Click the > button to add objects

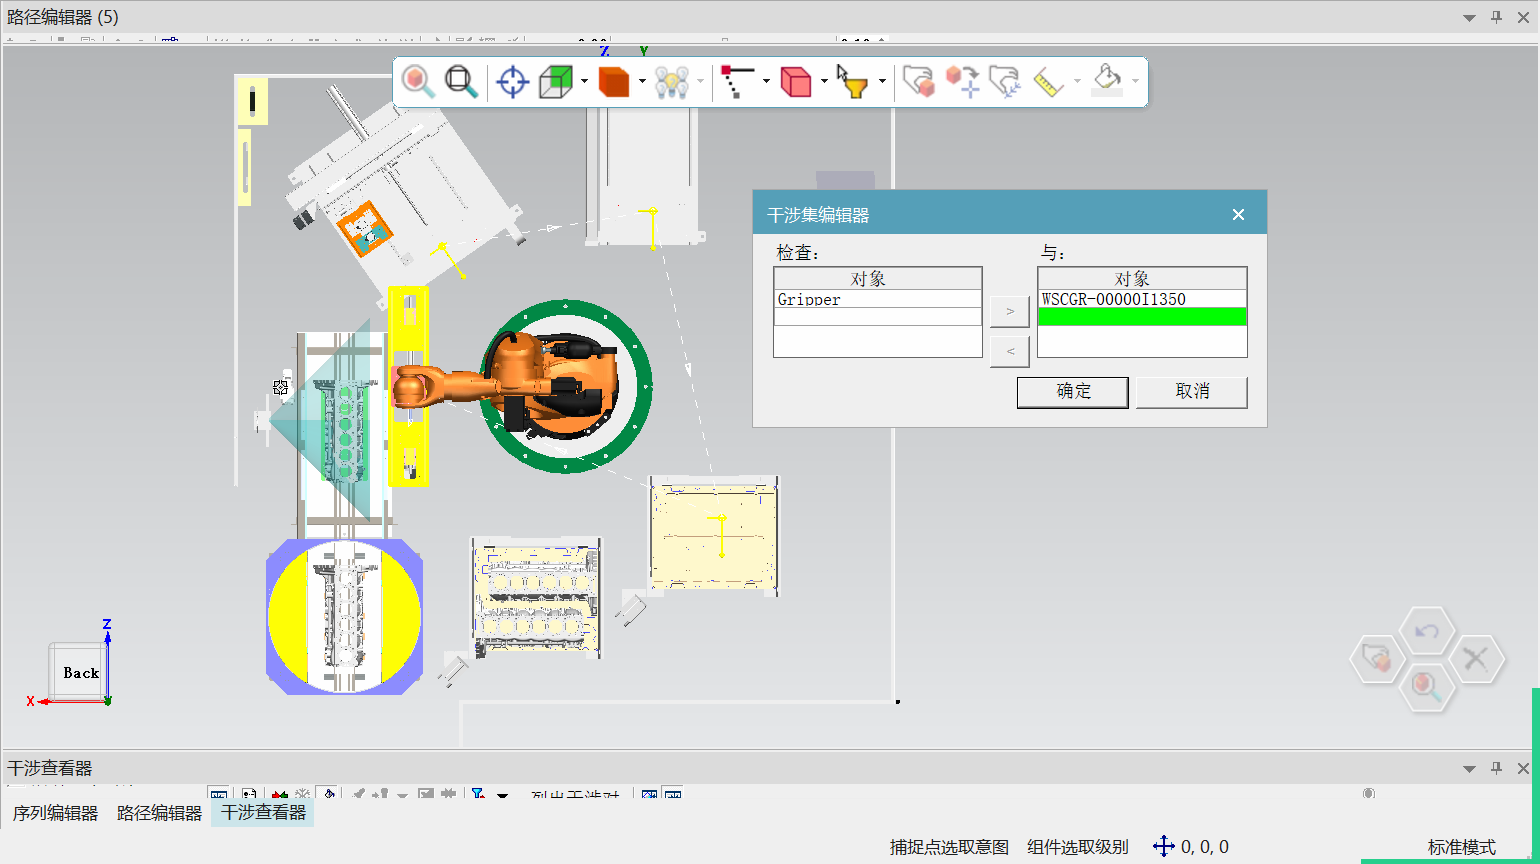[x=1010, y=311]
